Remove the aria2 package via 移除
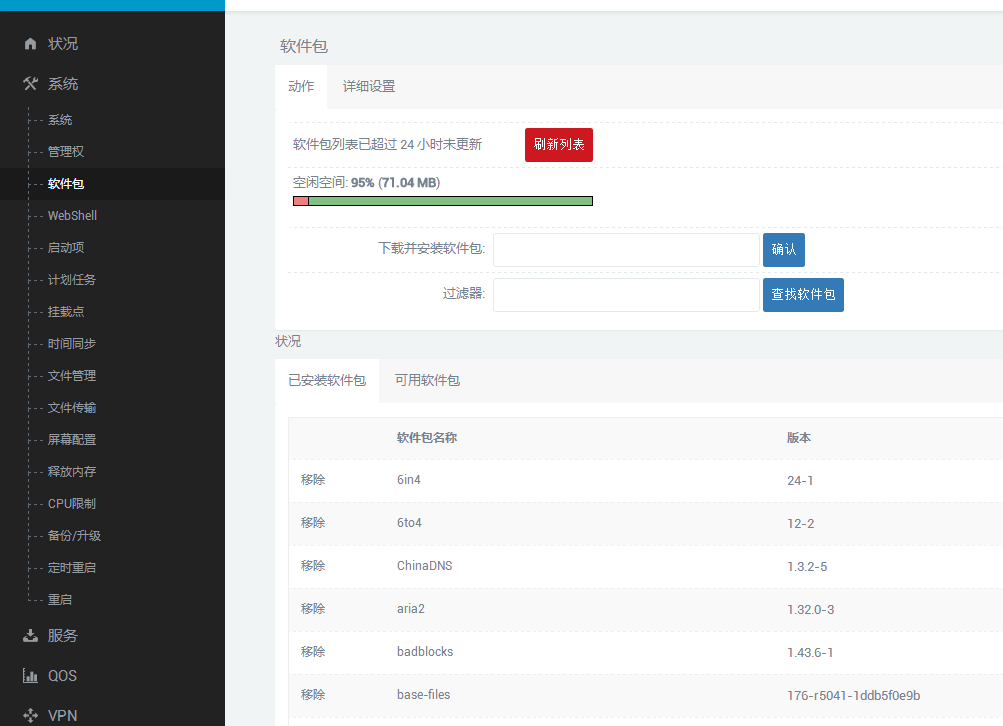Viewport: 1003px width, 726px height. coord(313,608)
